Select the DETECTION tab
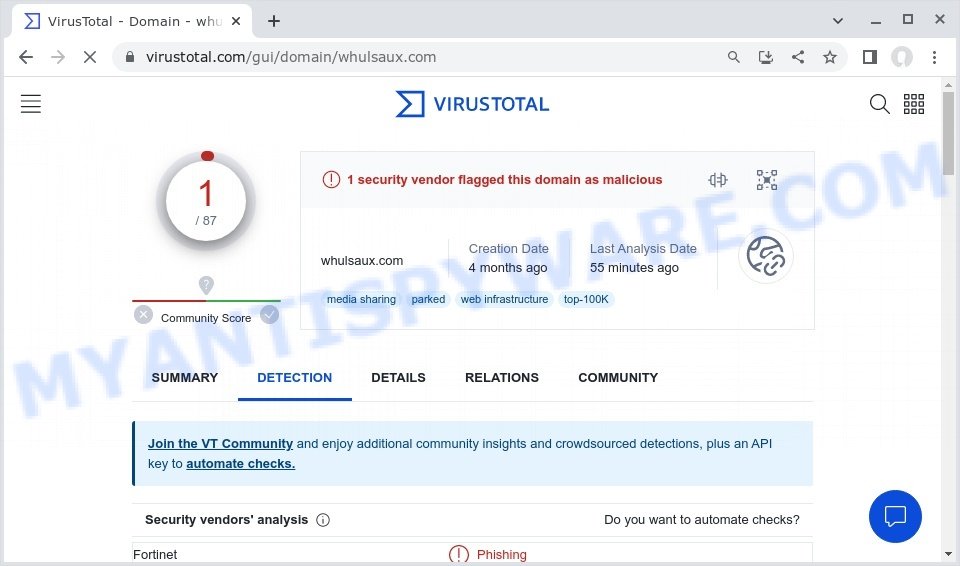The image size is (960, 566). 294,377
